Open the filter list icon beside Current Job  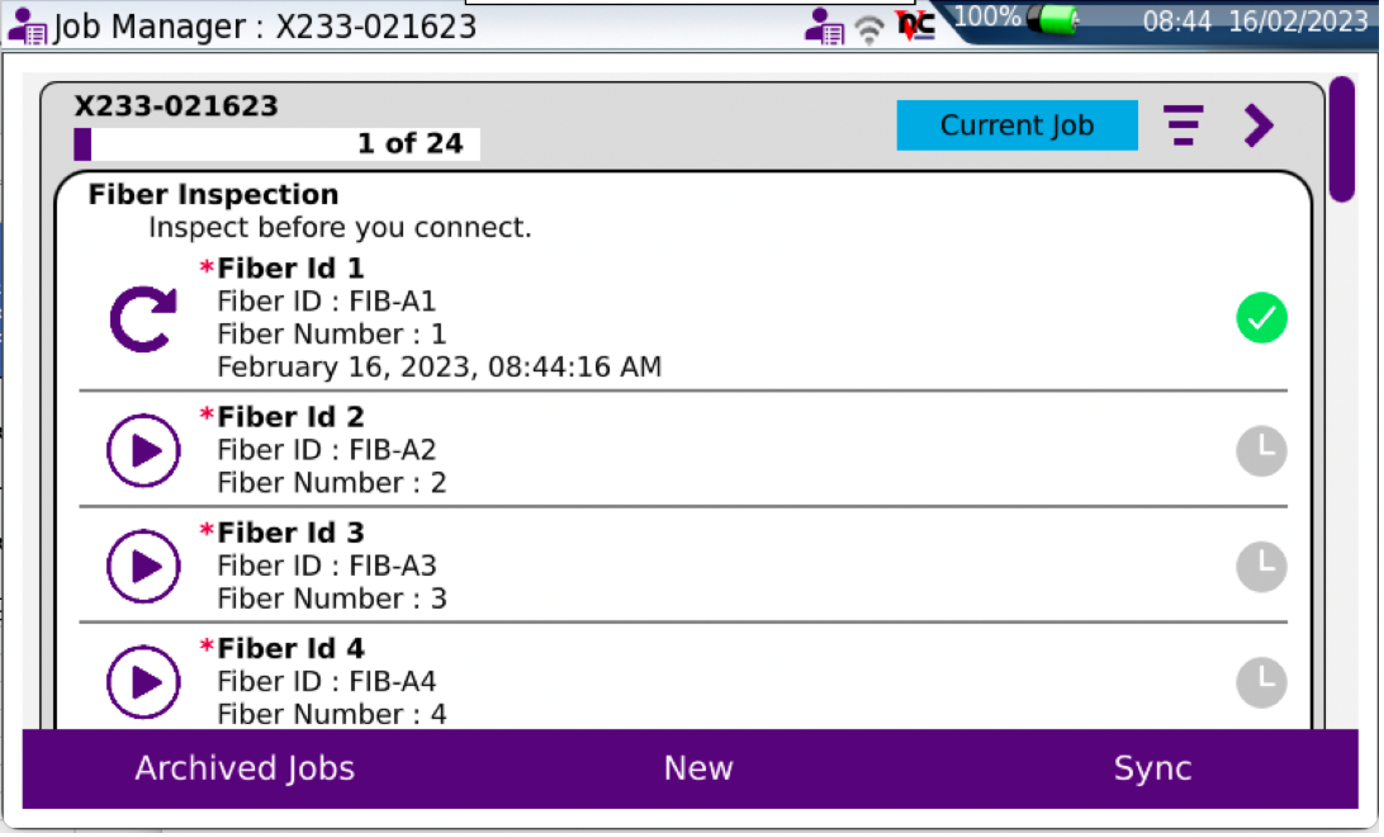[1183, 126]
